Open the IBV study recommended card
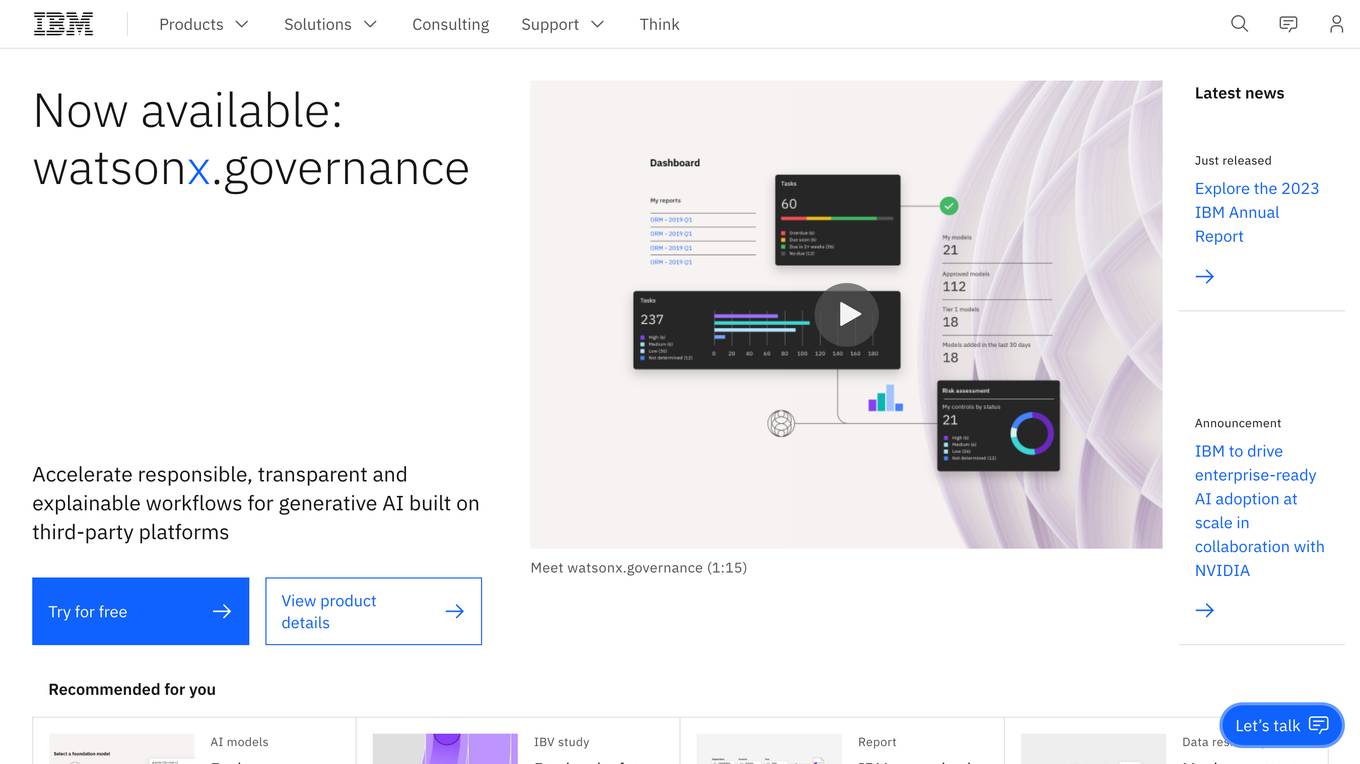Viewport: 1360px width, 764px height. click(518, 741)
